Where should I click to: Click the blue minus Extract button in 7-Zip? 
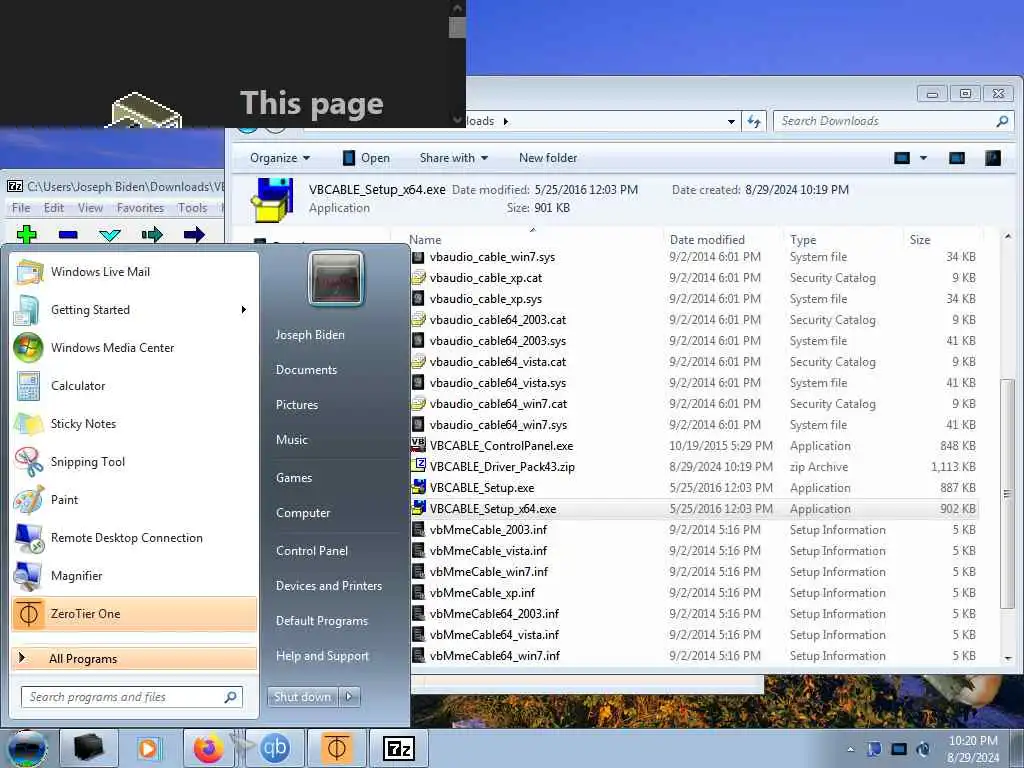(68, 234)
